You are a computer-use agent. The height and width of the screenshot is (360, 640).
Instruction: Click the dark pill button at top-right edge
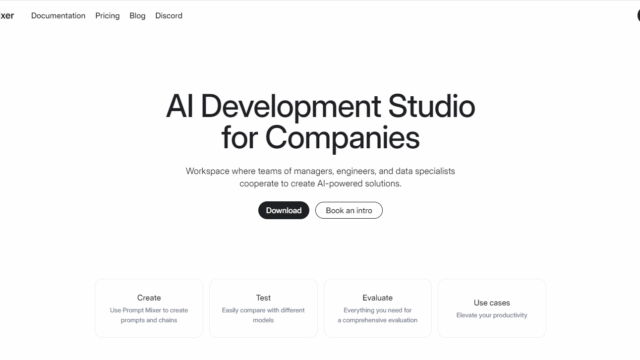click(638, 15)
